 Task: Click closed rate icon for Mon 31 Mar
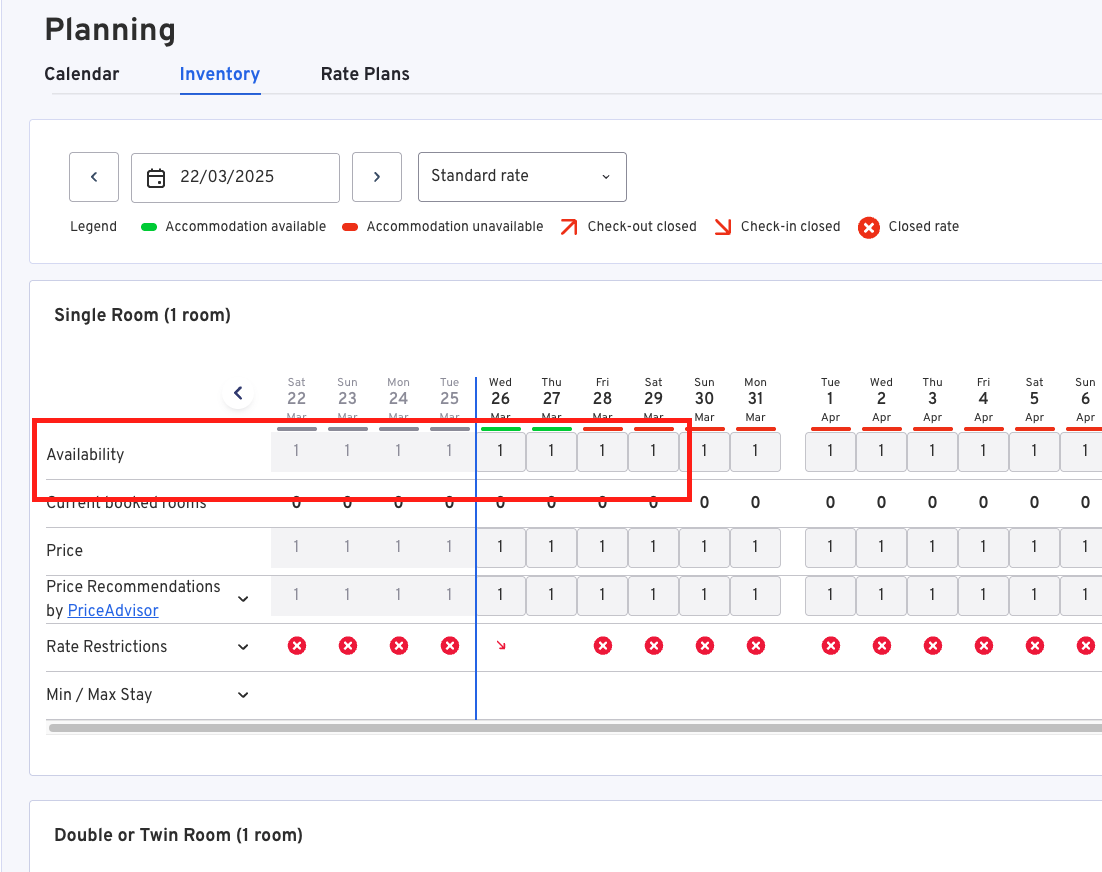tap(756, 646)
